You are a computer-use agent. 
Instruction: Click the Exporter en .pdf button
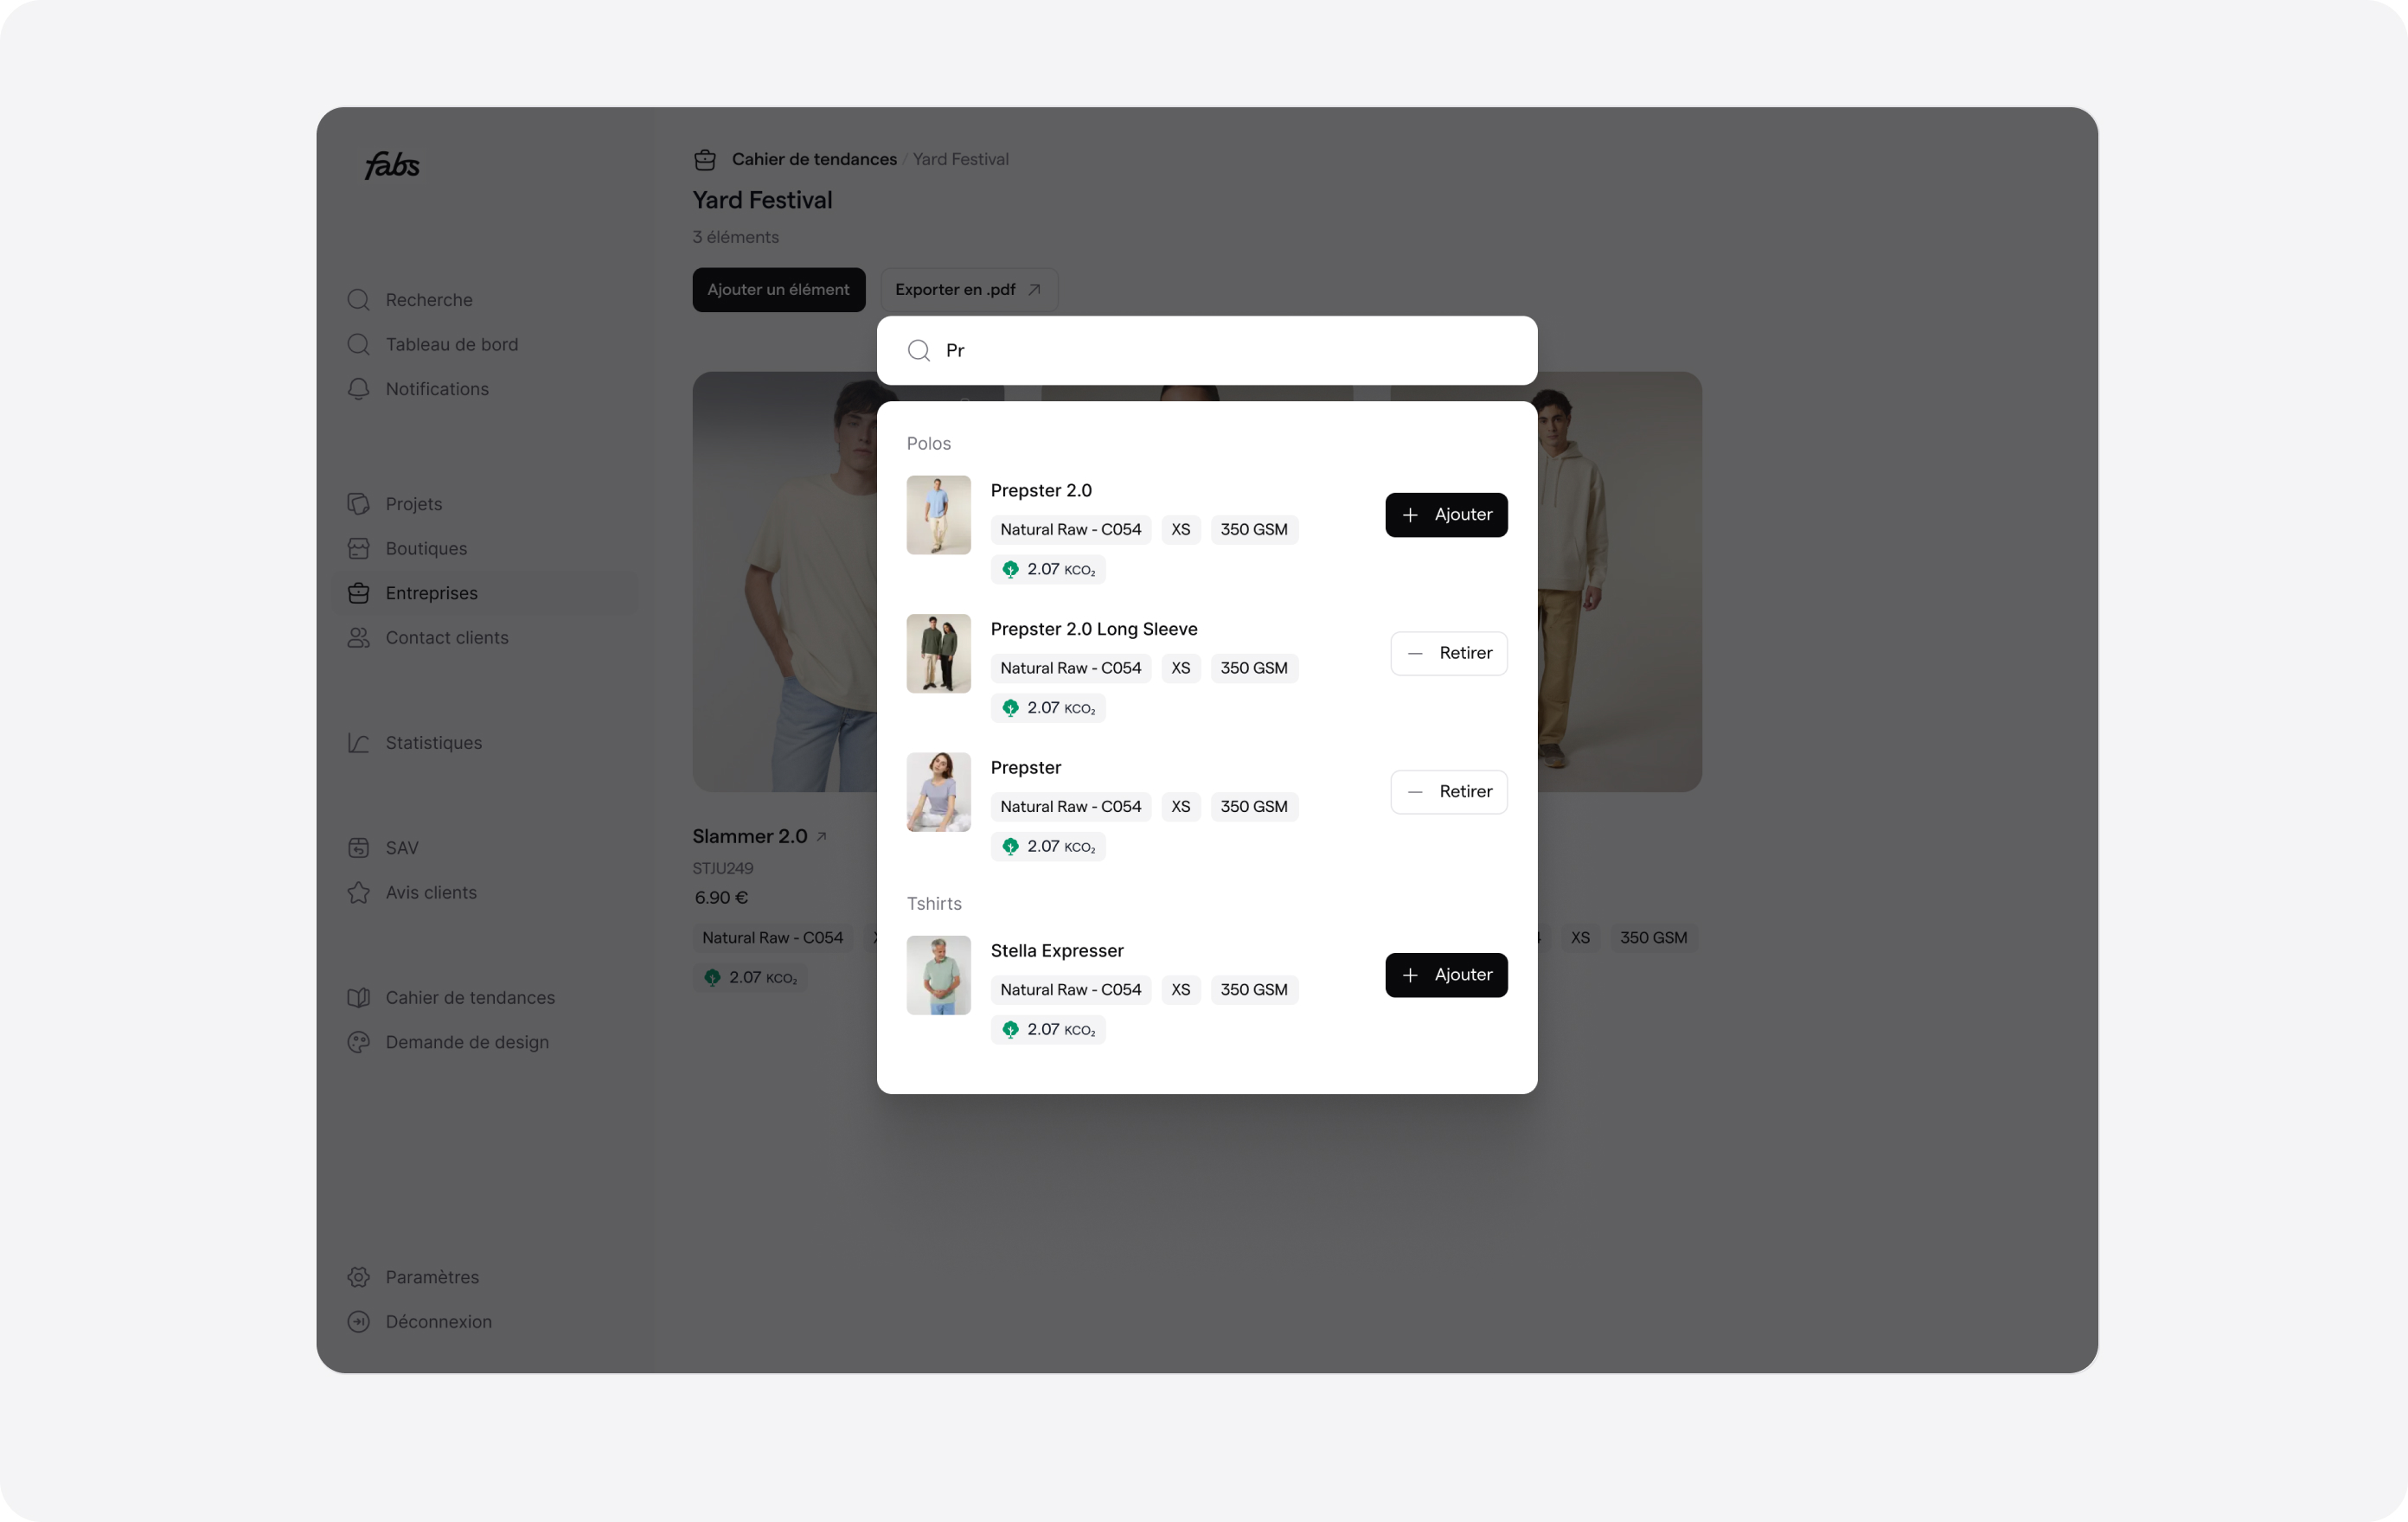click(x=968, y=290)
